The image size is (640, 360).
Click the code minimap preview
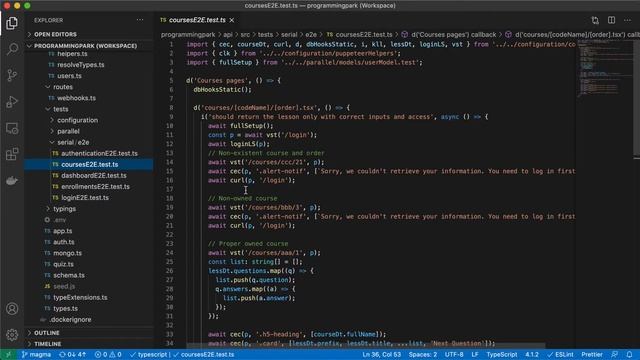[604, 69]
